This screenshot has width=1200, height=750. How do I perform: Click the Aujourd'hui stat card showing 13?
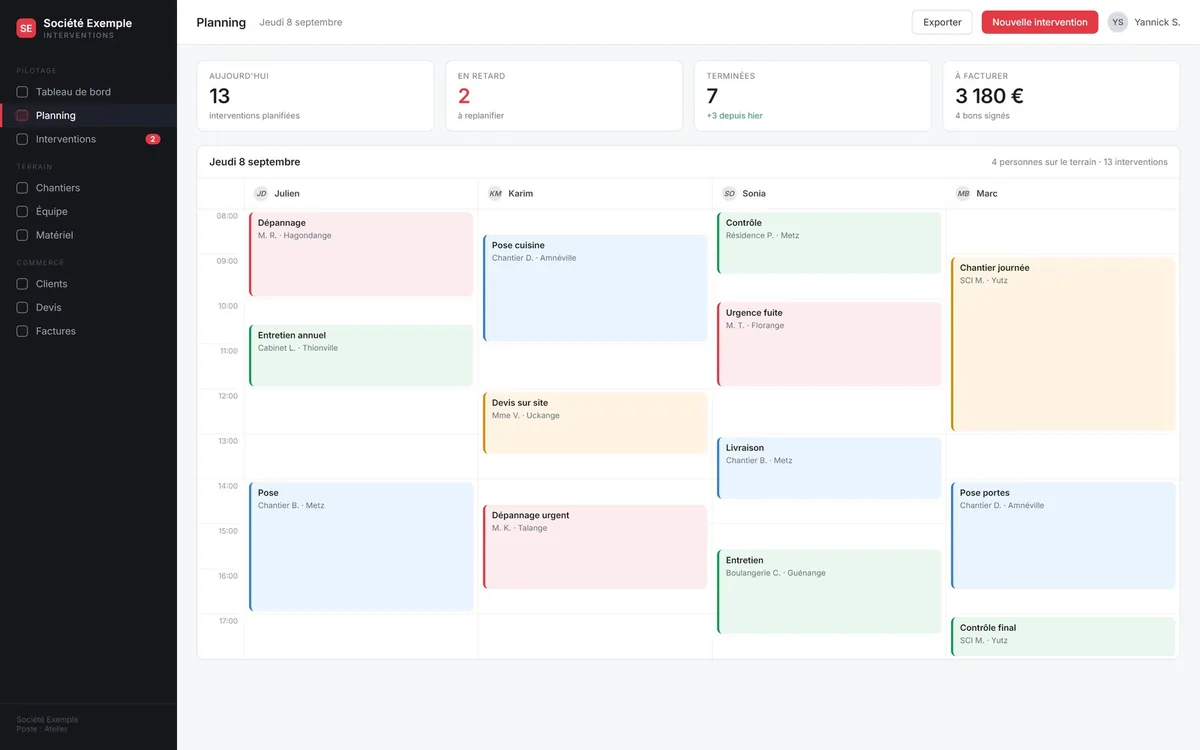coord(315,96)
